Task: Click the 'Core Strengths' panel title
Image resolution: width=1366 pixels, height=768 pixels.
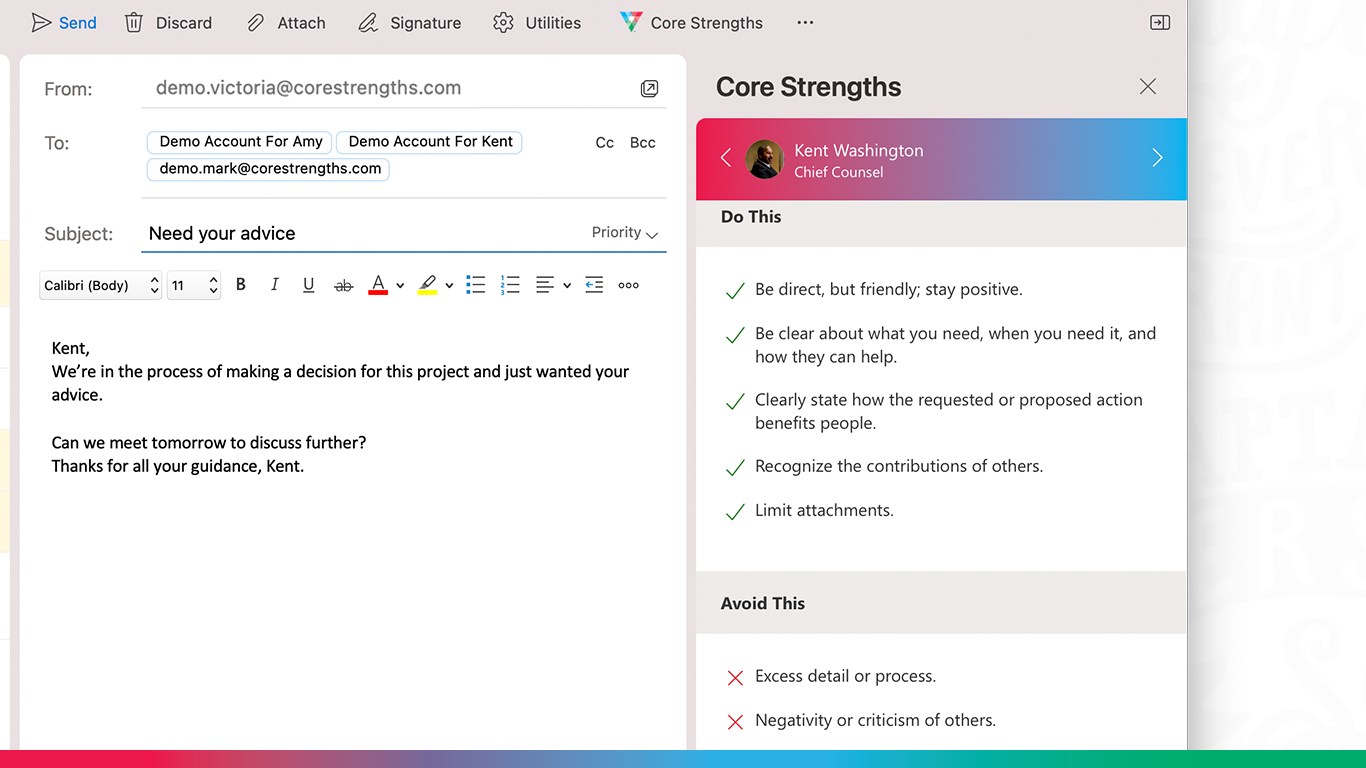Action: click(809, 87)
